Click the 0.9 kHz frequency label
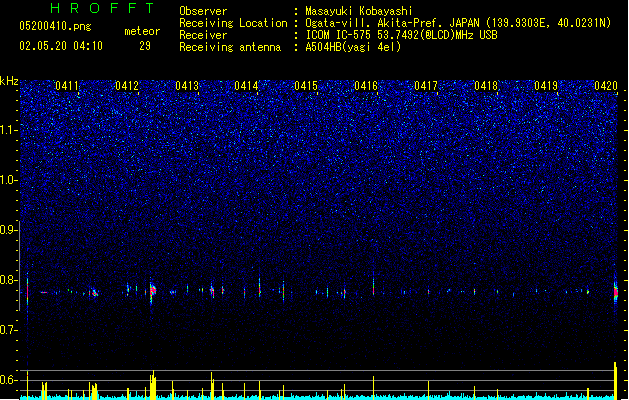The image size is (629, 400). [x=8, y=230]
